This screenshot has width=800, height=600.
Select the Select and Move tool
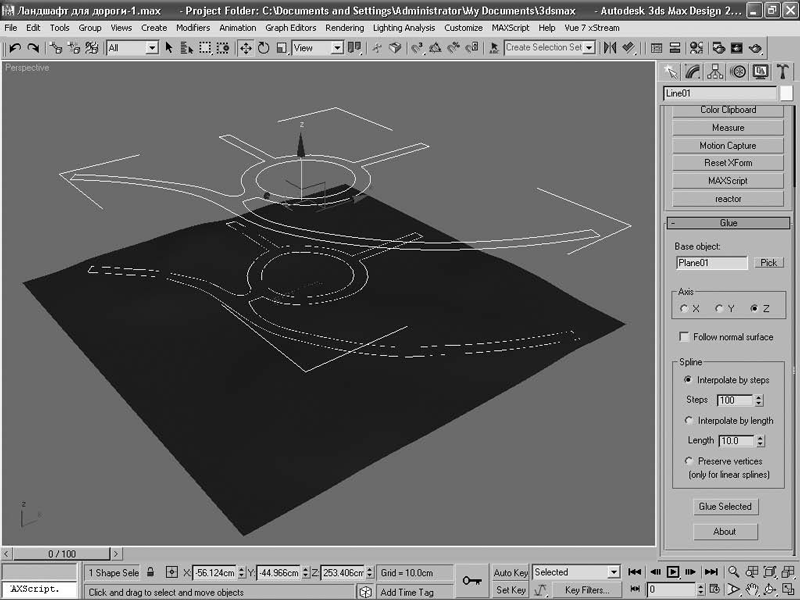246,48
